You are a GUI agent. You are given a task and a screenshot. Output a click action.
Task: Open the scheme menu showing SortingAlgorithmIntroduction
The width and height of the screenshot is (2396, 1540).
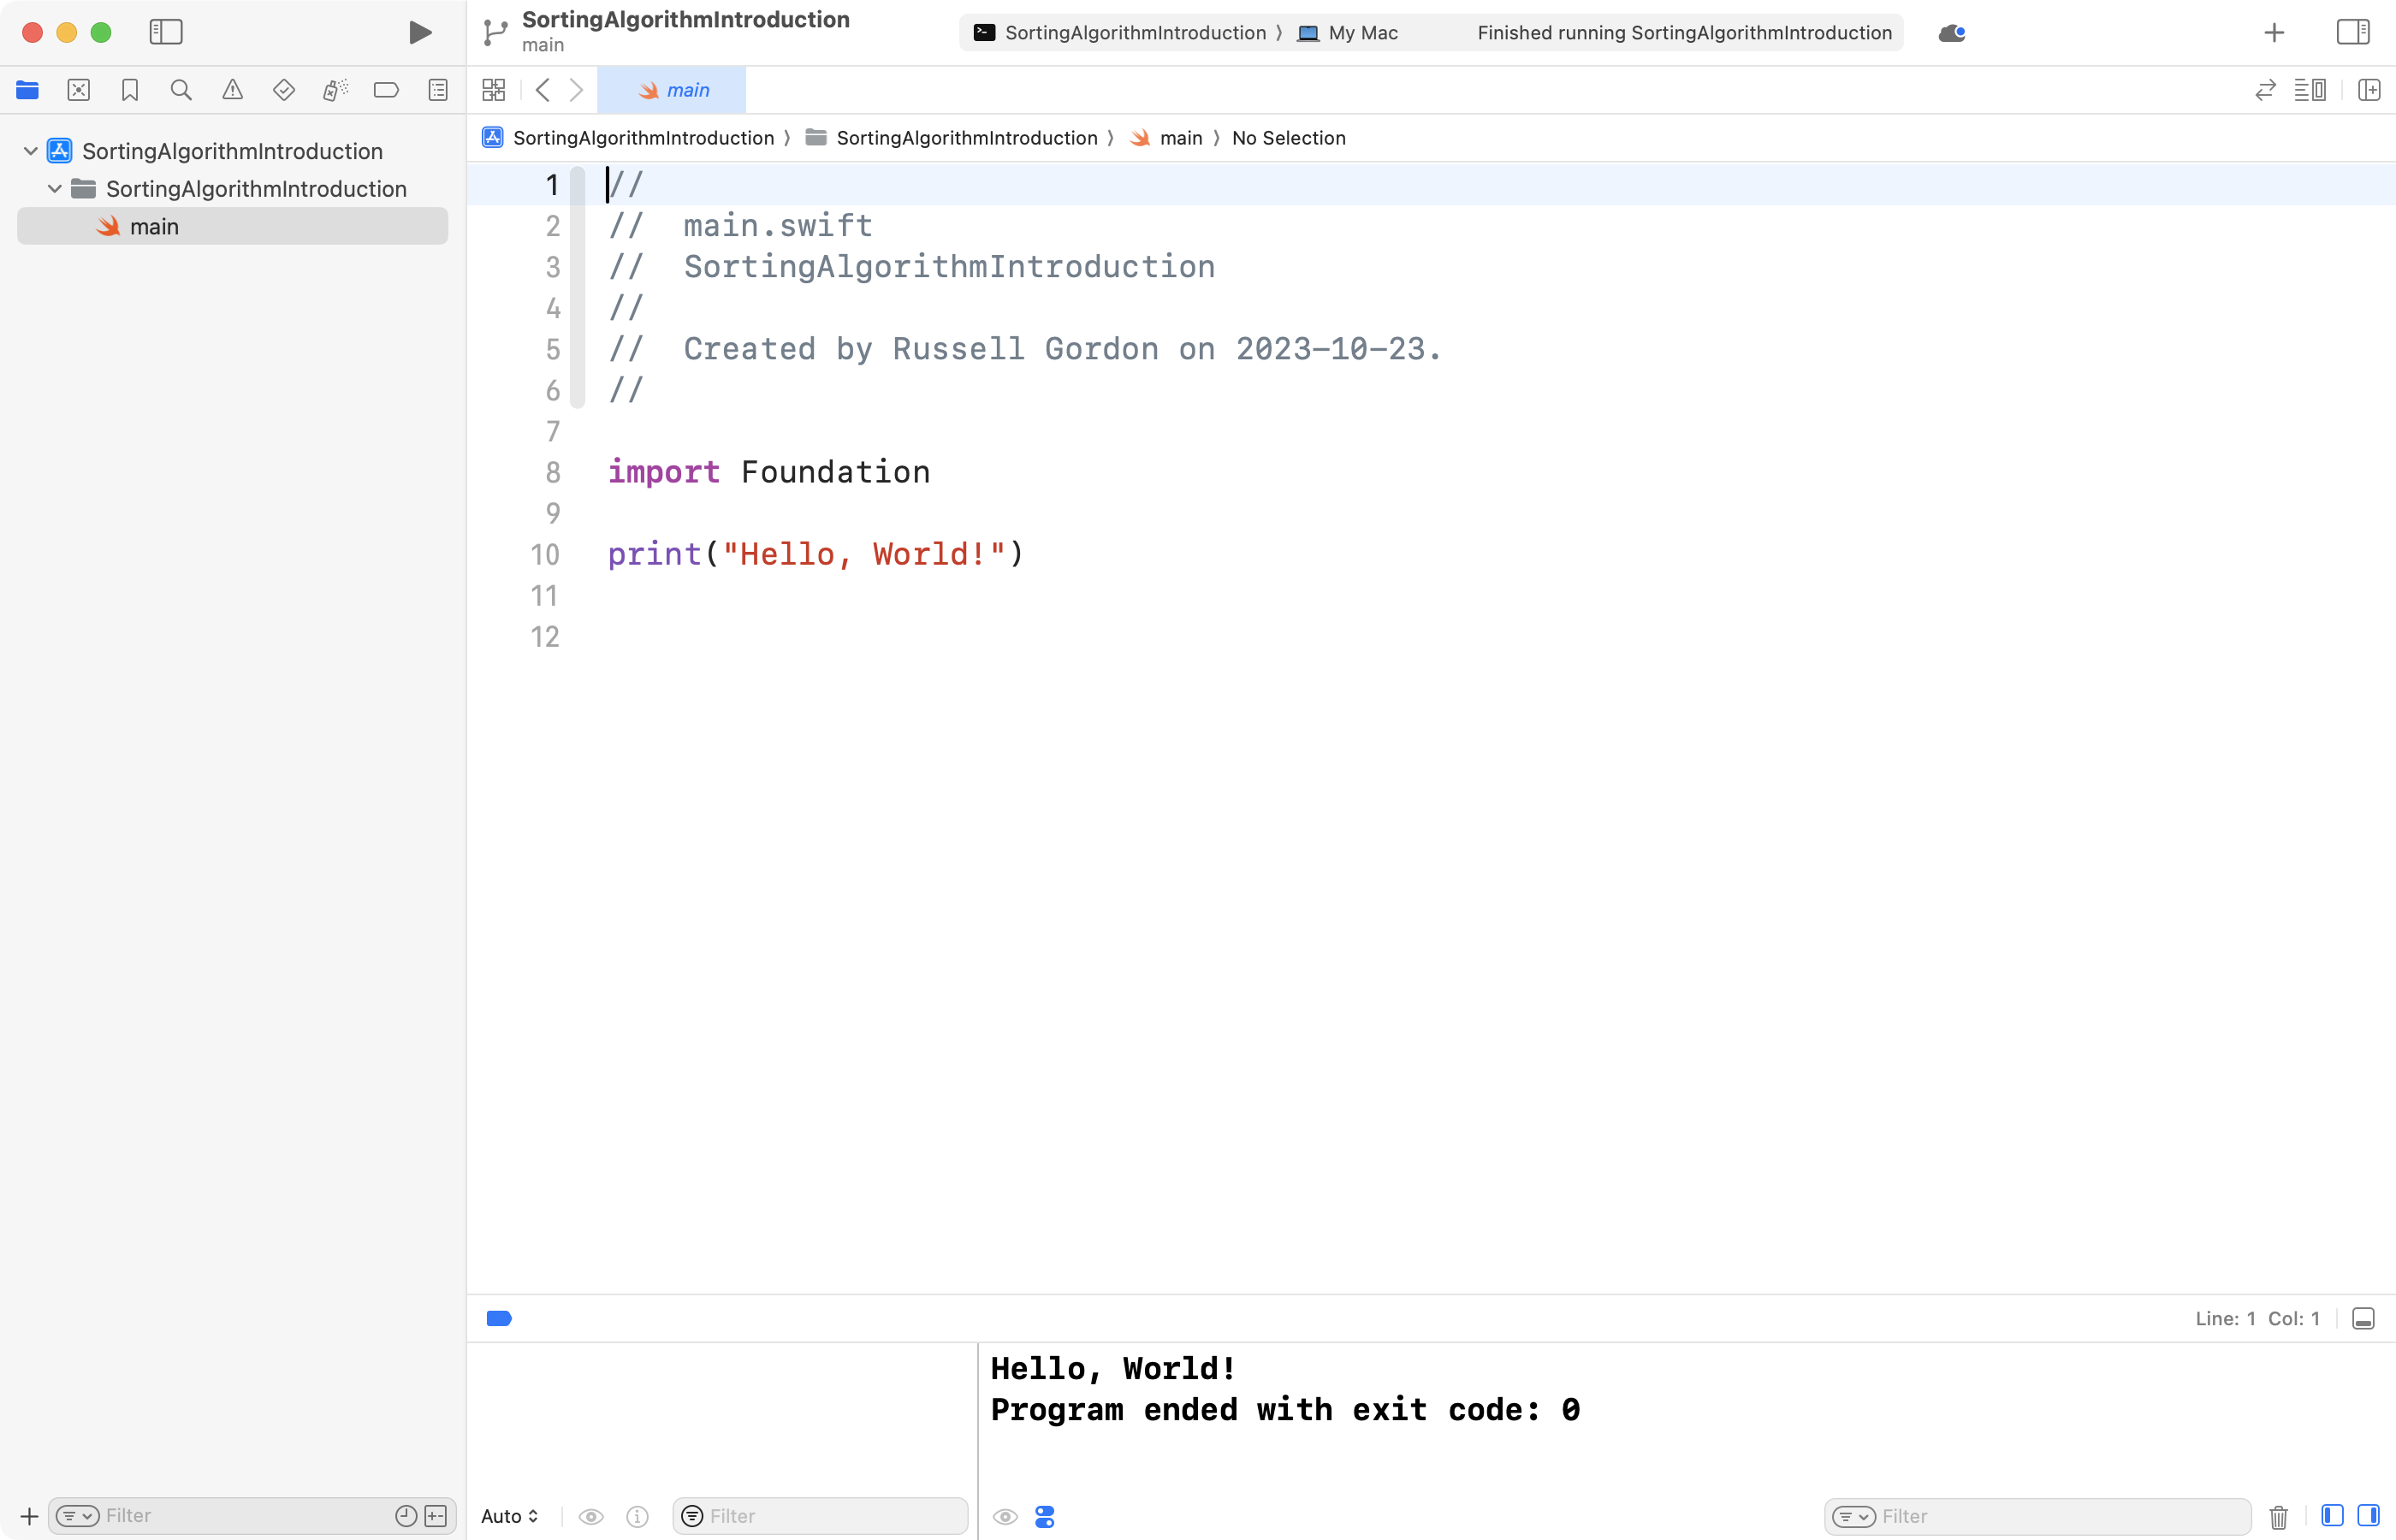[x=1122, y=32]
